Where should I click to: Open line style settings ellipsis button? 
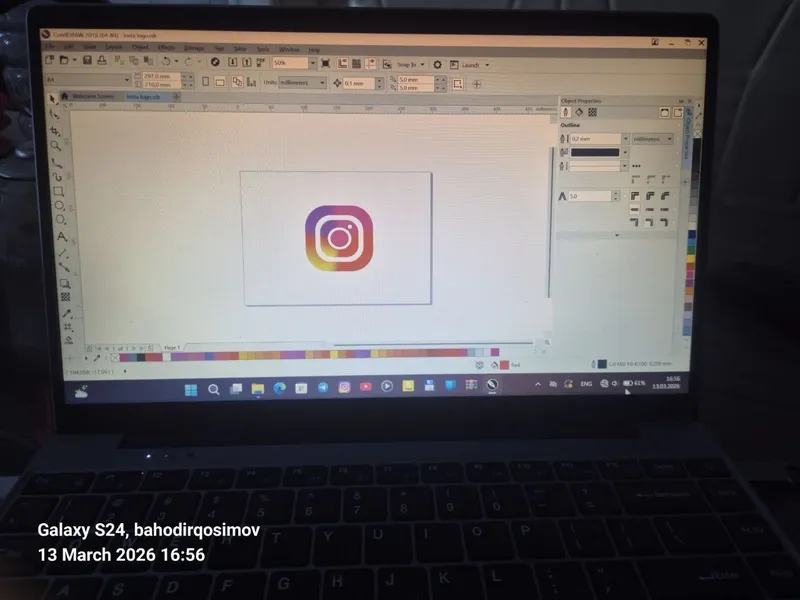tap(636, 166)
